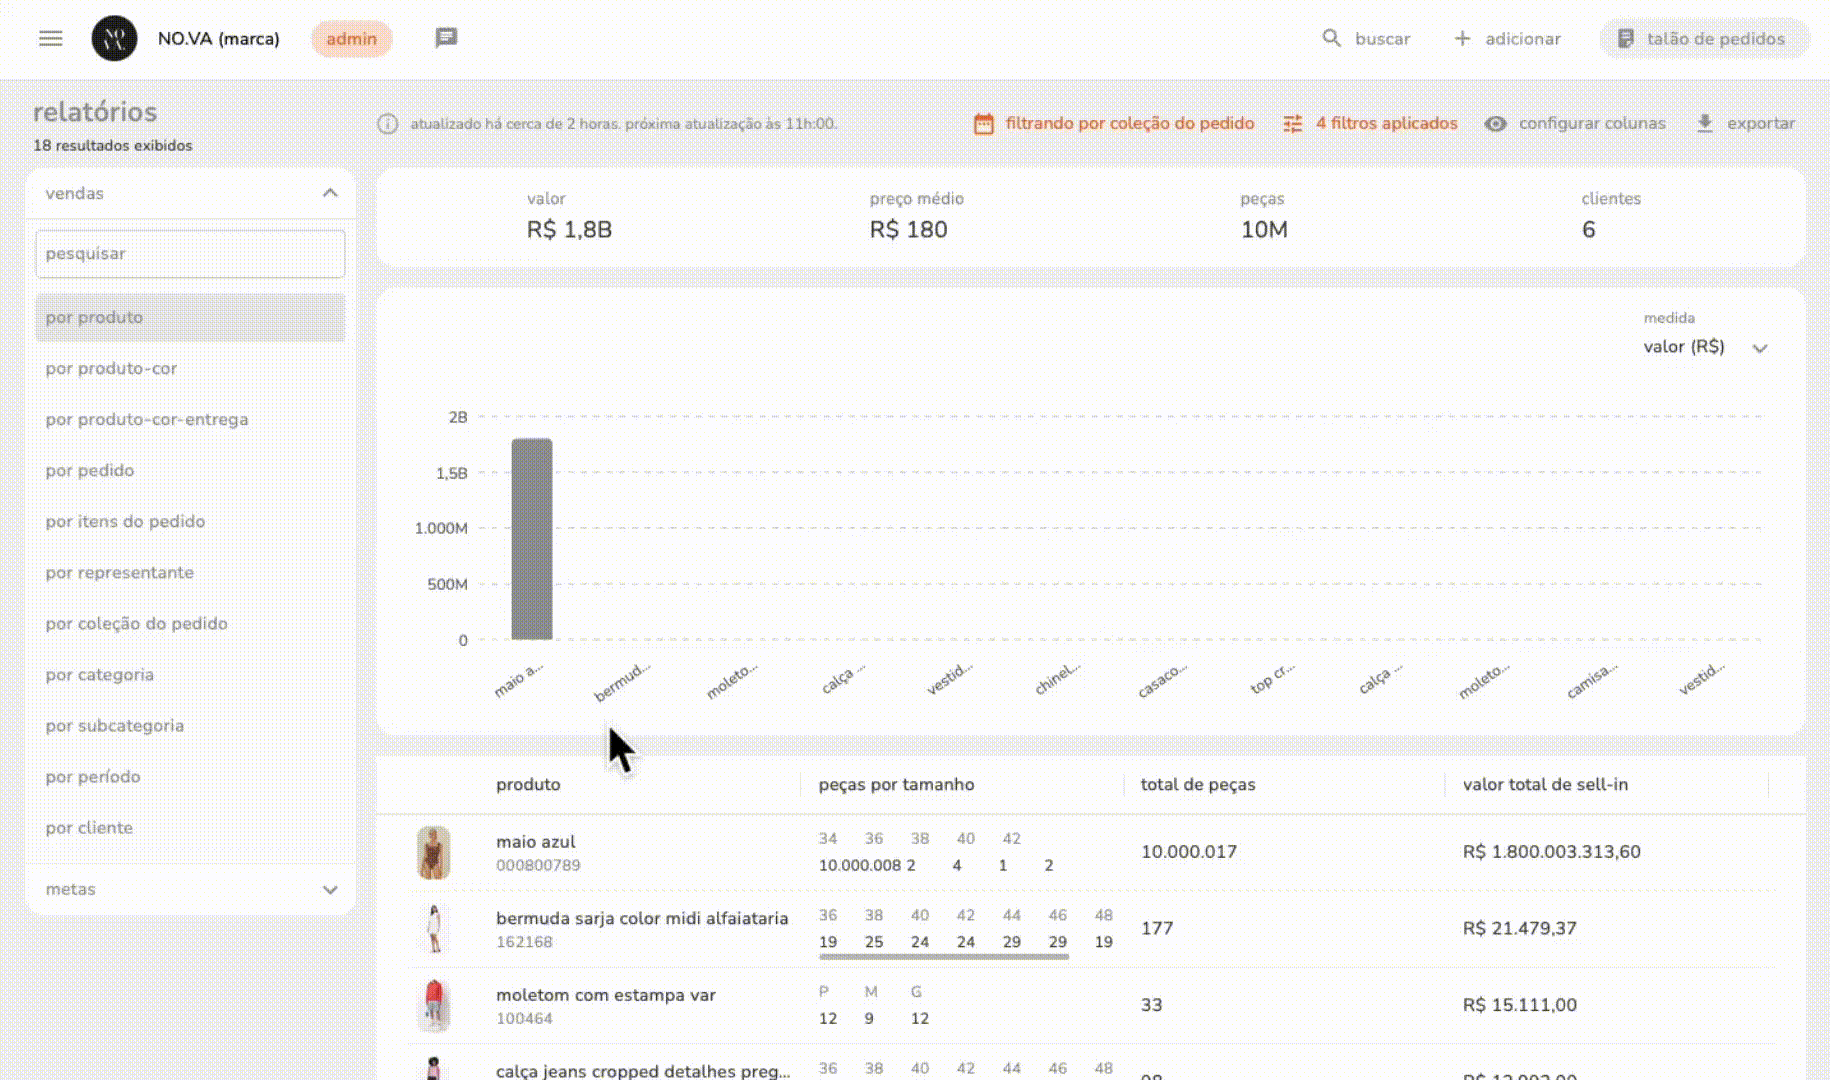Screen dimensions: 1830x1080
Task: Open the chat messages icon
Action: click(446, 38)
